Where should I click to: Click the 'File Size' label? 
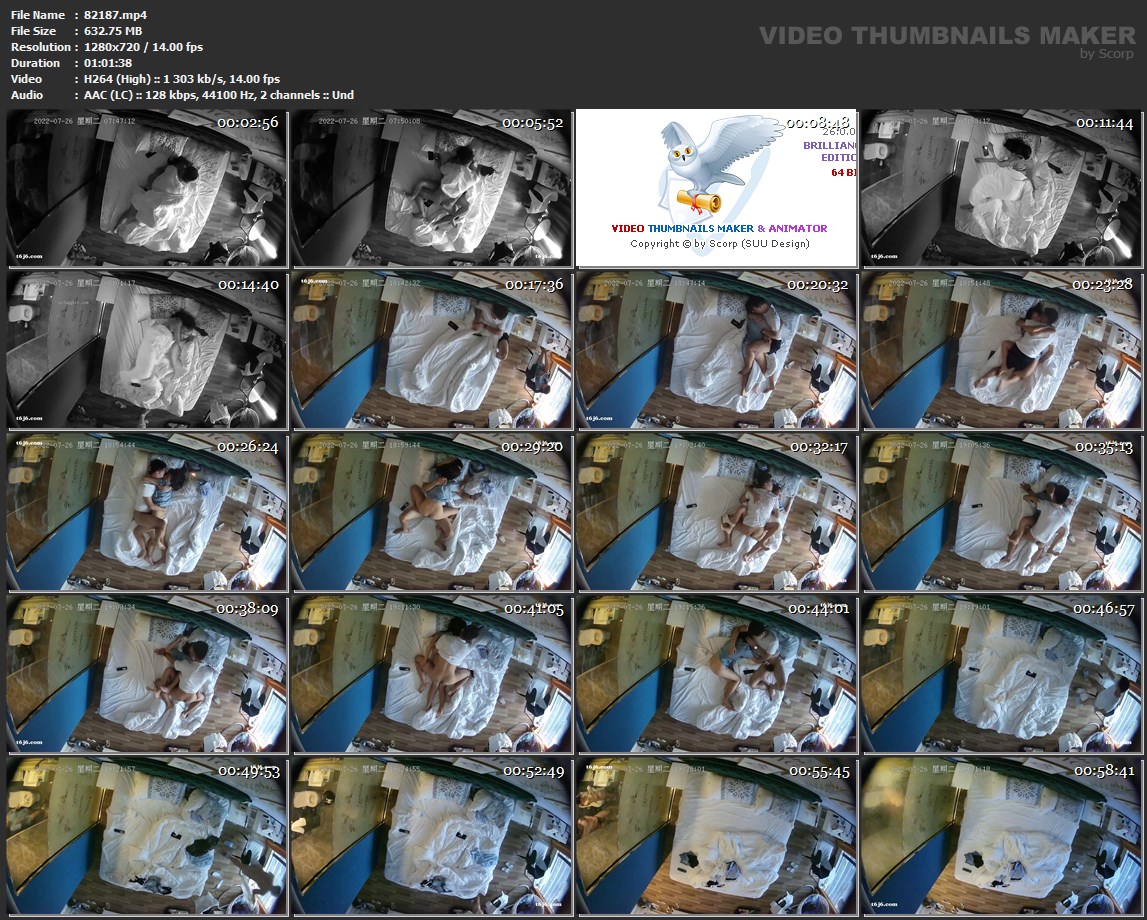click(x=34, y=31)
